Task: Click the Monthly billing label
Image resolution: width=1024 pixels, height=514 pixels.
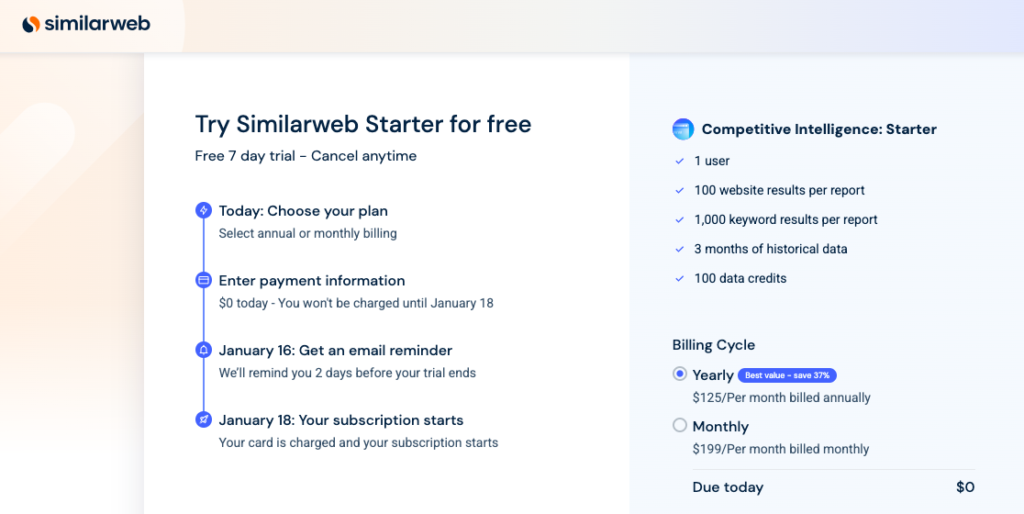Action: pyautogui.click(x=721, y=427)
